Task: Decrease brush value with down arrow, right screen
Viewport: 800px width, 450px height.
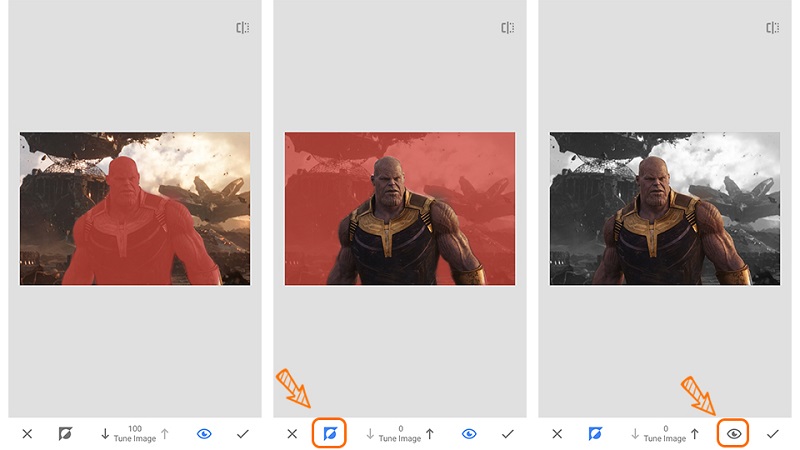Action: (x=635, y=434)
